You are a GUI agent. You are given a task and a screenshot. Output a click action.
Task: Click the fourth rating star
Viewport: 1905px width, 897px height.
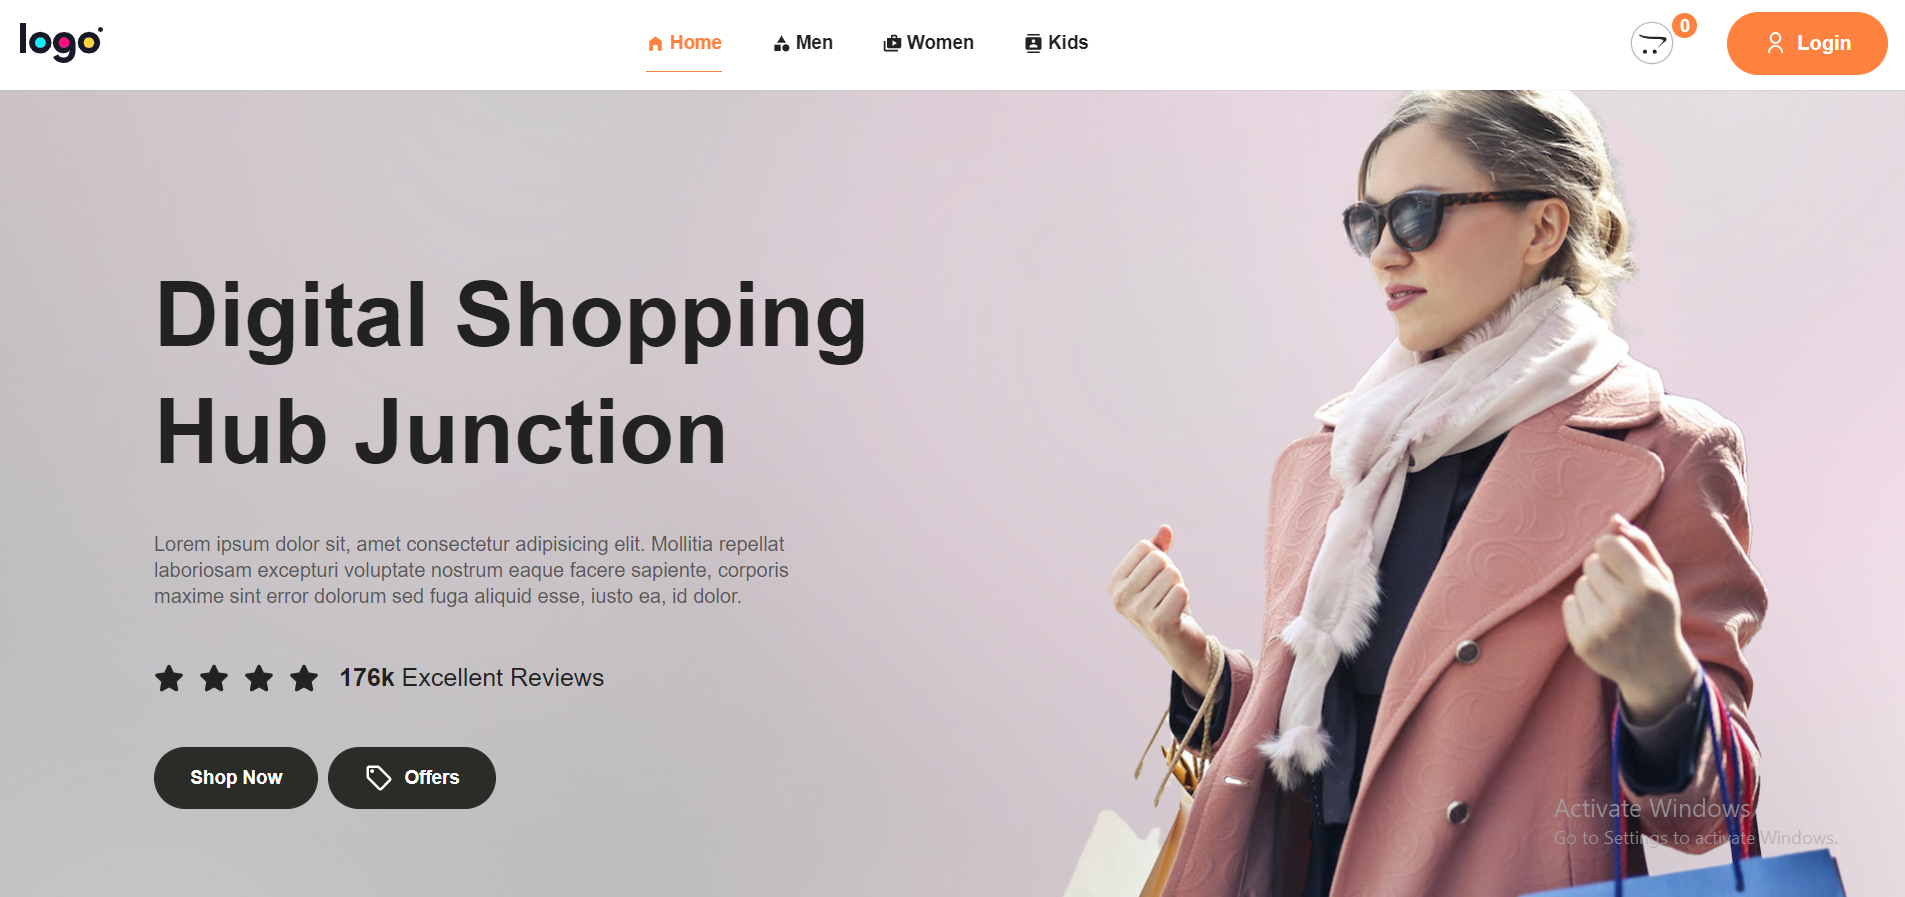(x=304, y=678)
